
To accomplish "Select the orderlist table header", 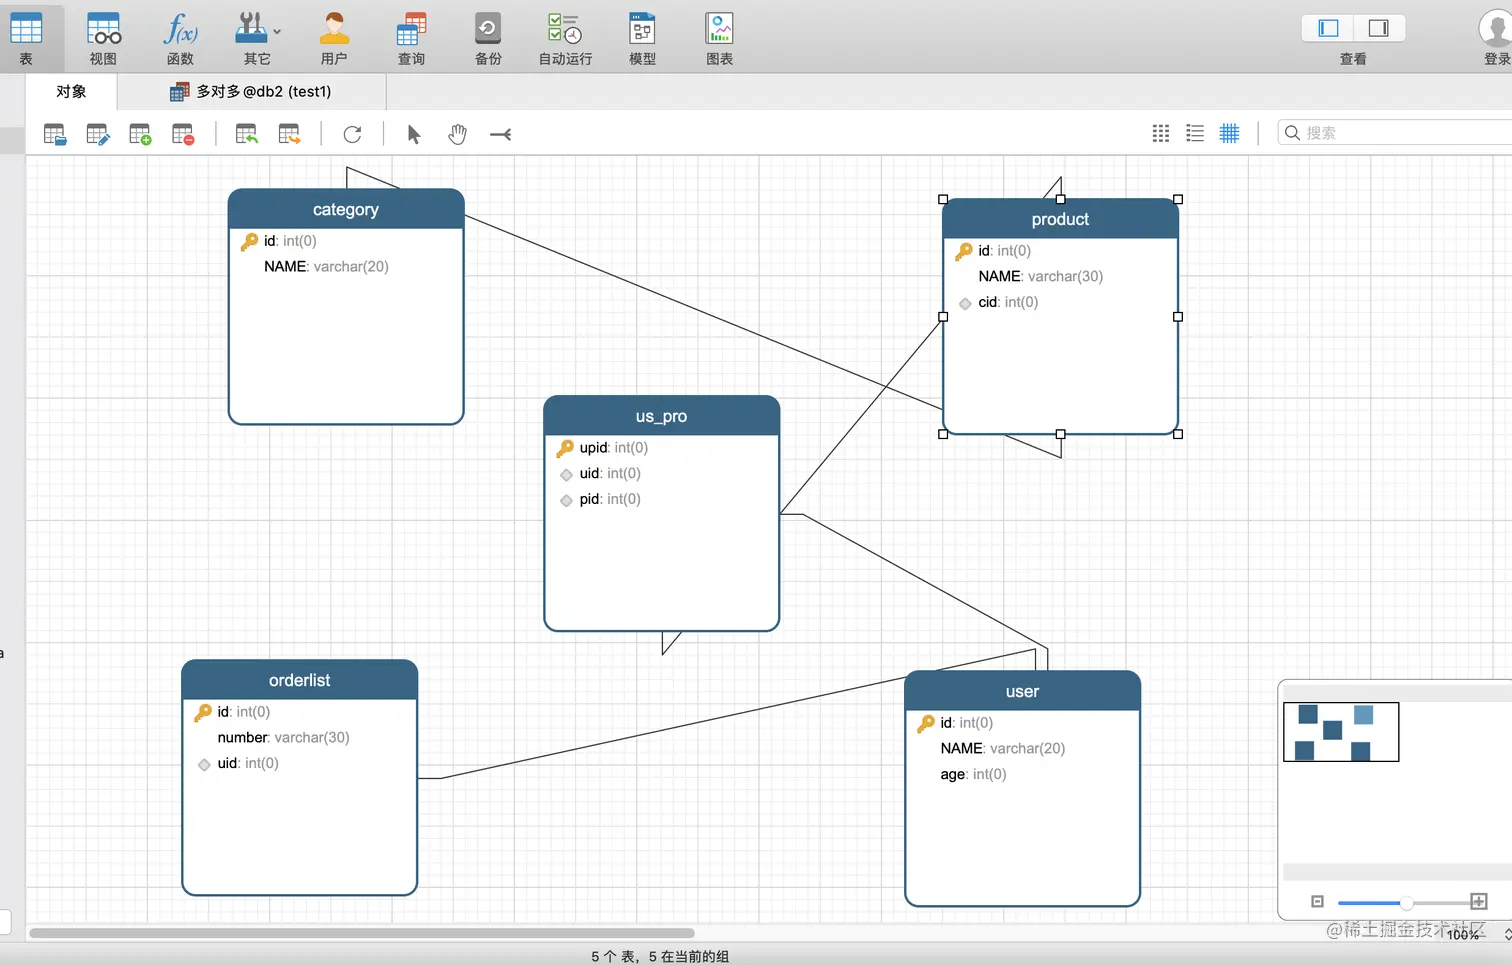I will tap(299, 680).
